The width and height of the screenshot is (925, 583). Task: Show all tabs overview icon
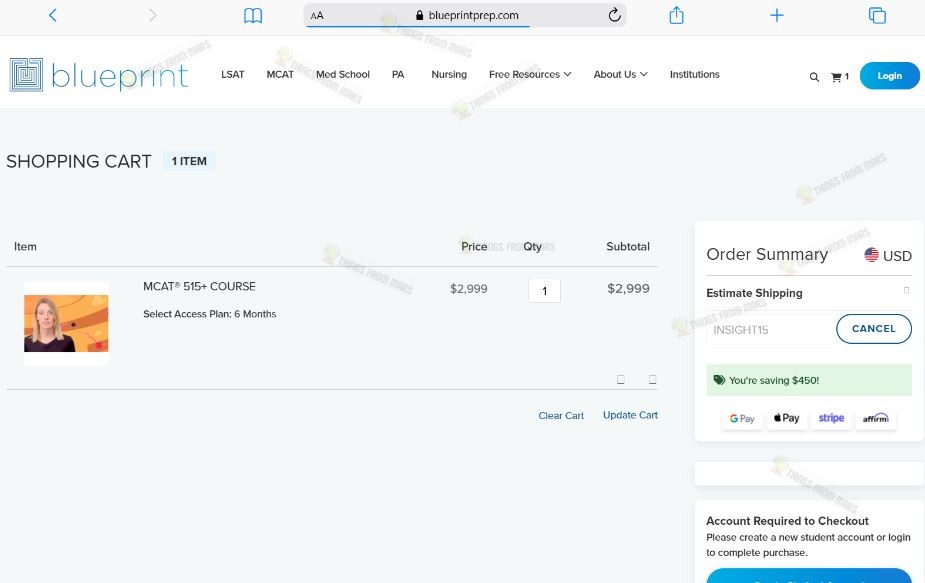(877, 15)
